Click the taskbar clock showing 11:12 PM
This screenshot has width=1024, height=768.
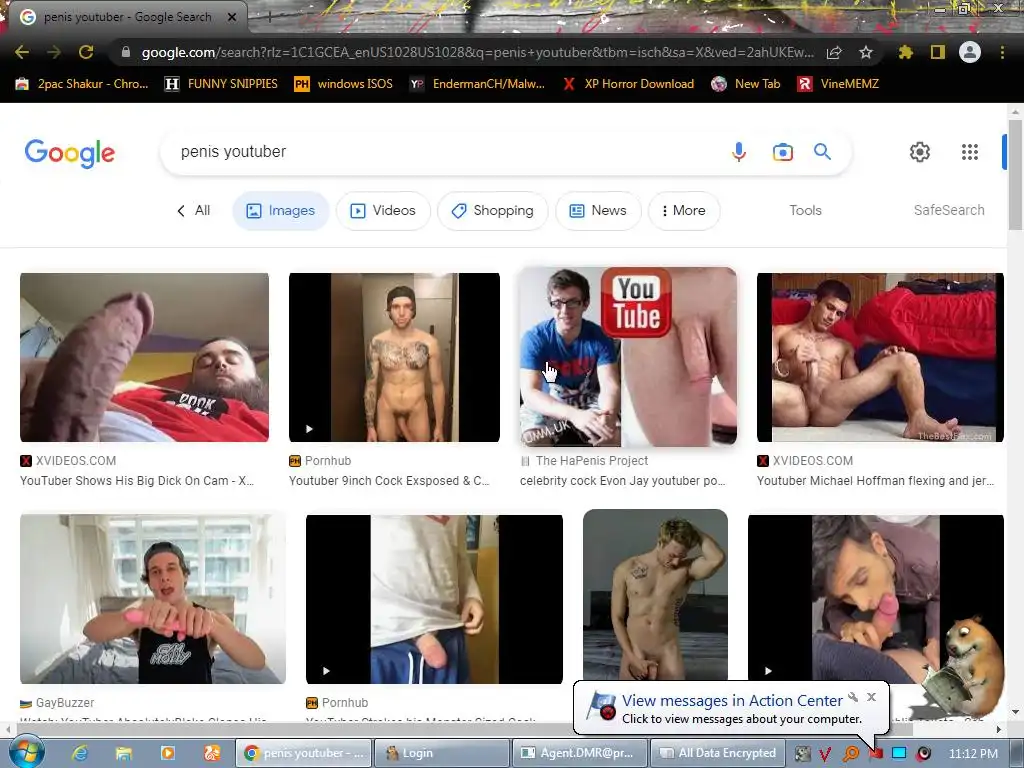tap(973, 754)
